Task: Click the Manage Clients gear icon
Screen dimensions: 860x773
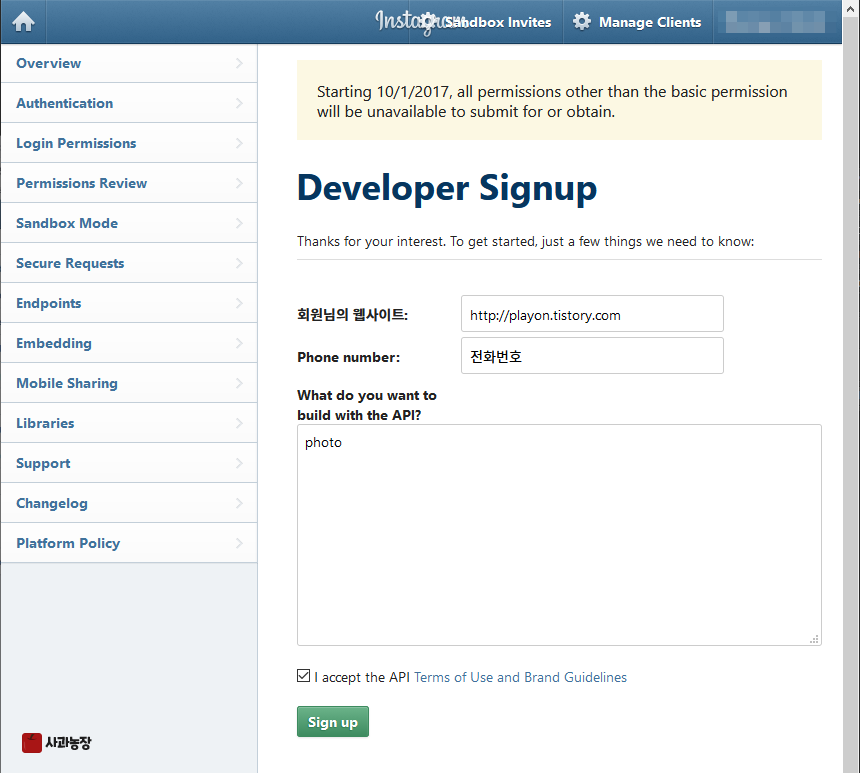Action: click(582, 22)
